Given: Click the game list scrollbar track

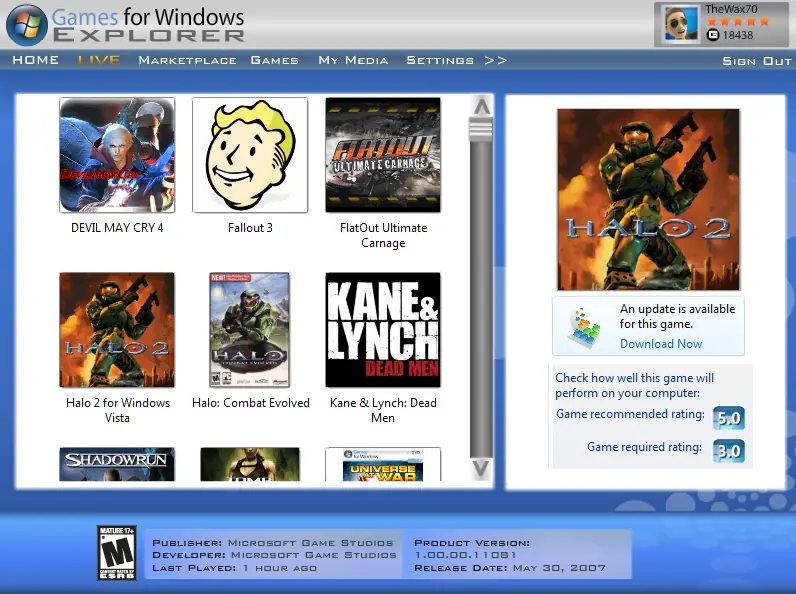Looking at the screenshot, I should click(x=481, y=300).
